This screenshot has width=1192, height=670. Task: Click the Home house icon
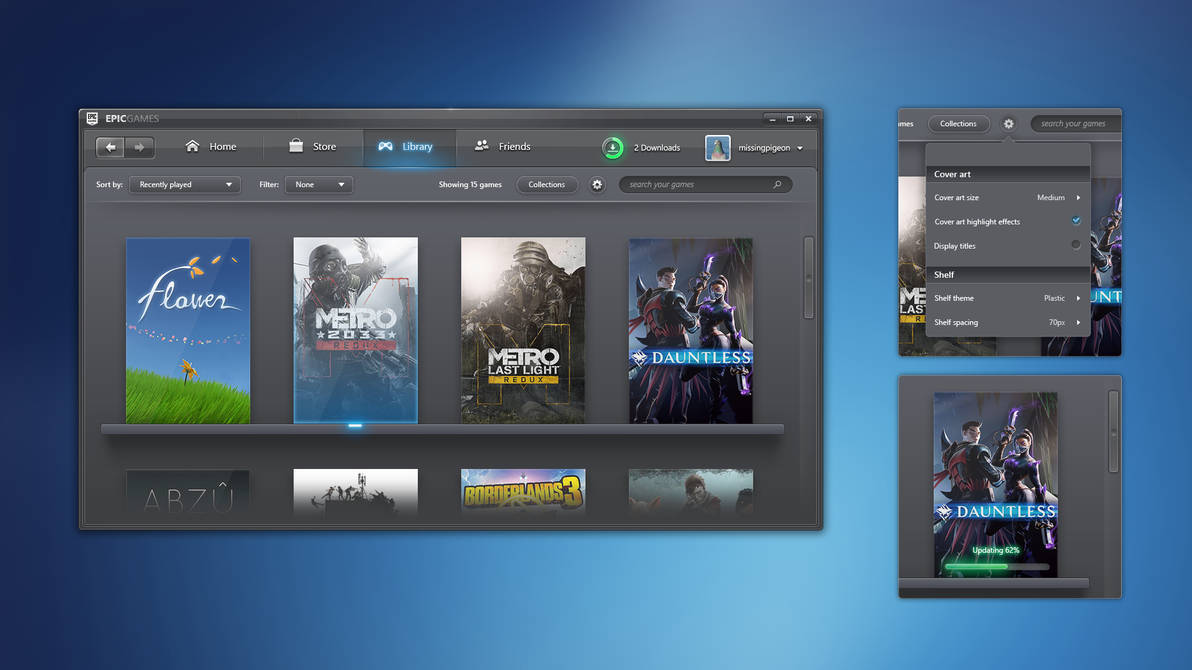pyautogui.click(x=192, y=146)
